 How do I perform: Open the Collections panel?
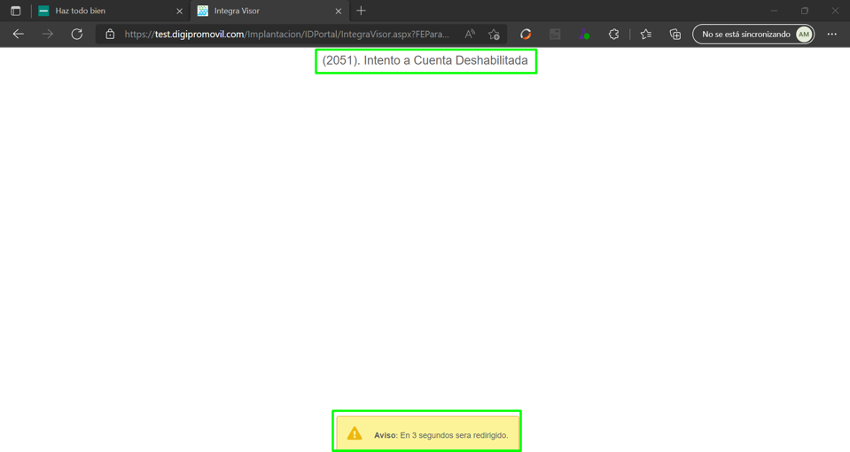click(x=675, y=34)
